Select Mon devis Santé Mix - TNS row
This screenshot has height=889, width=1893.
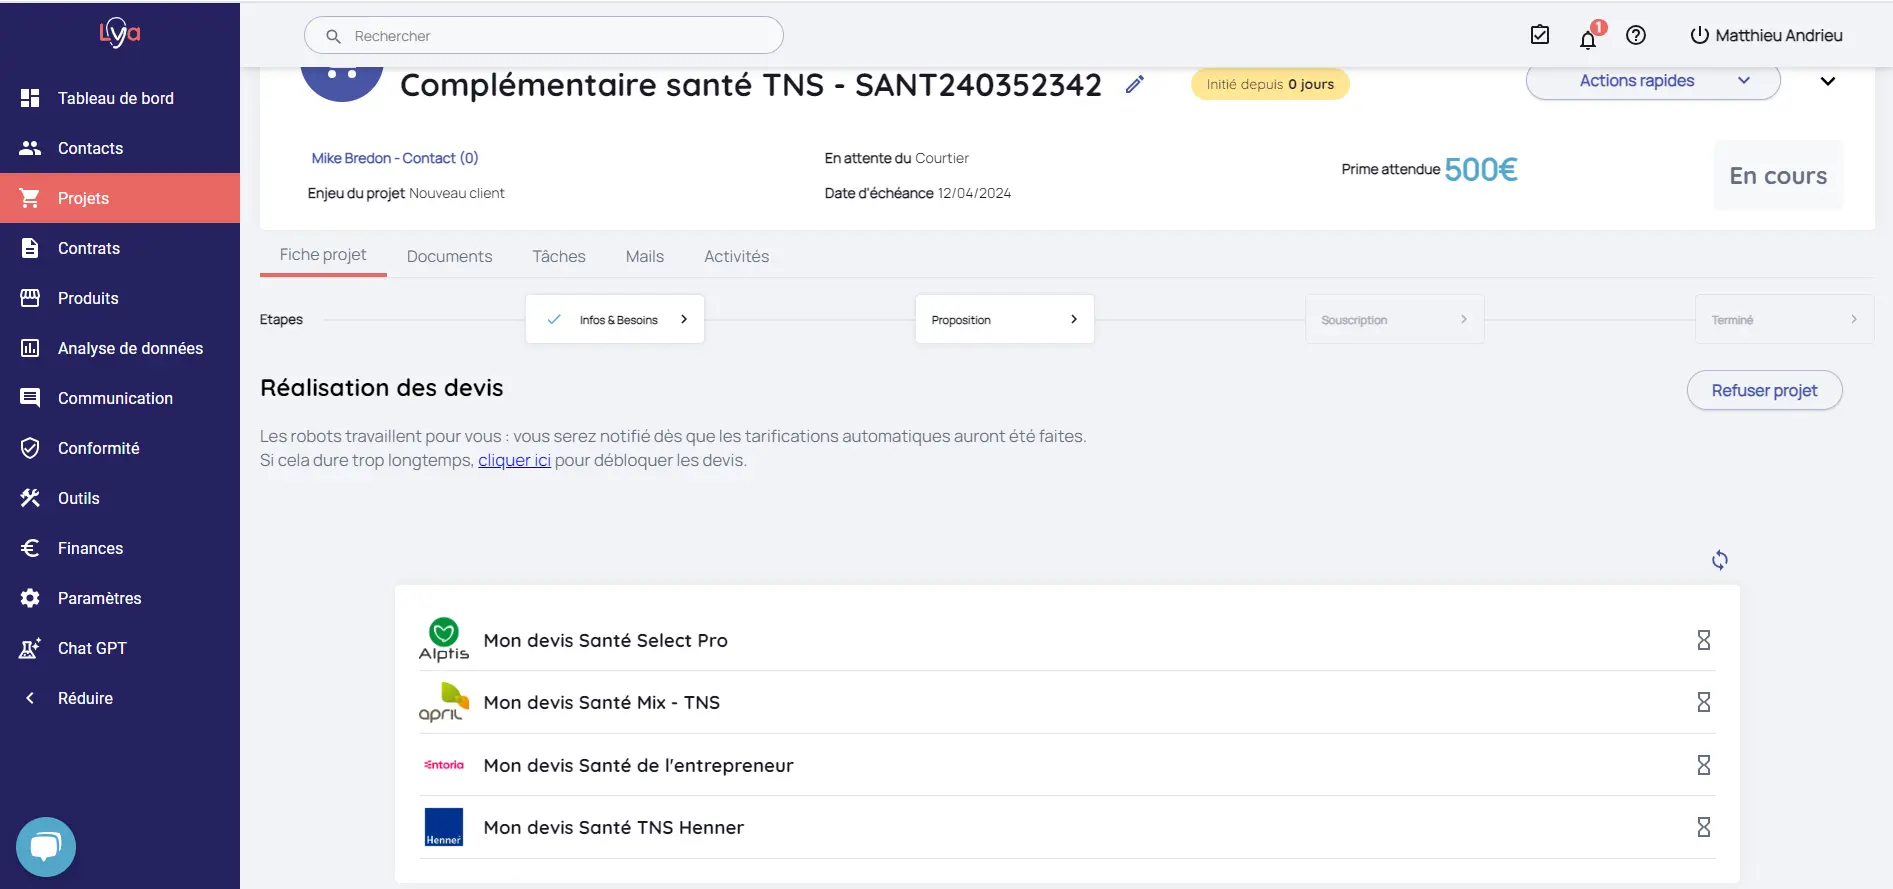tap(1067, 702)
